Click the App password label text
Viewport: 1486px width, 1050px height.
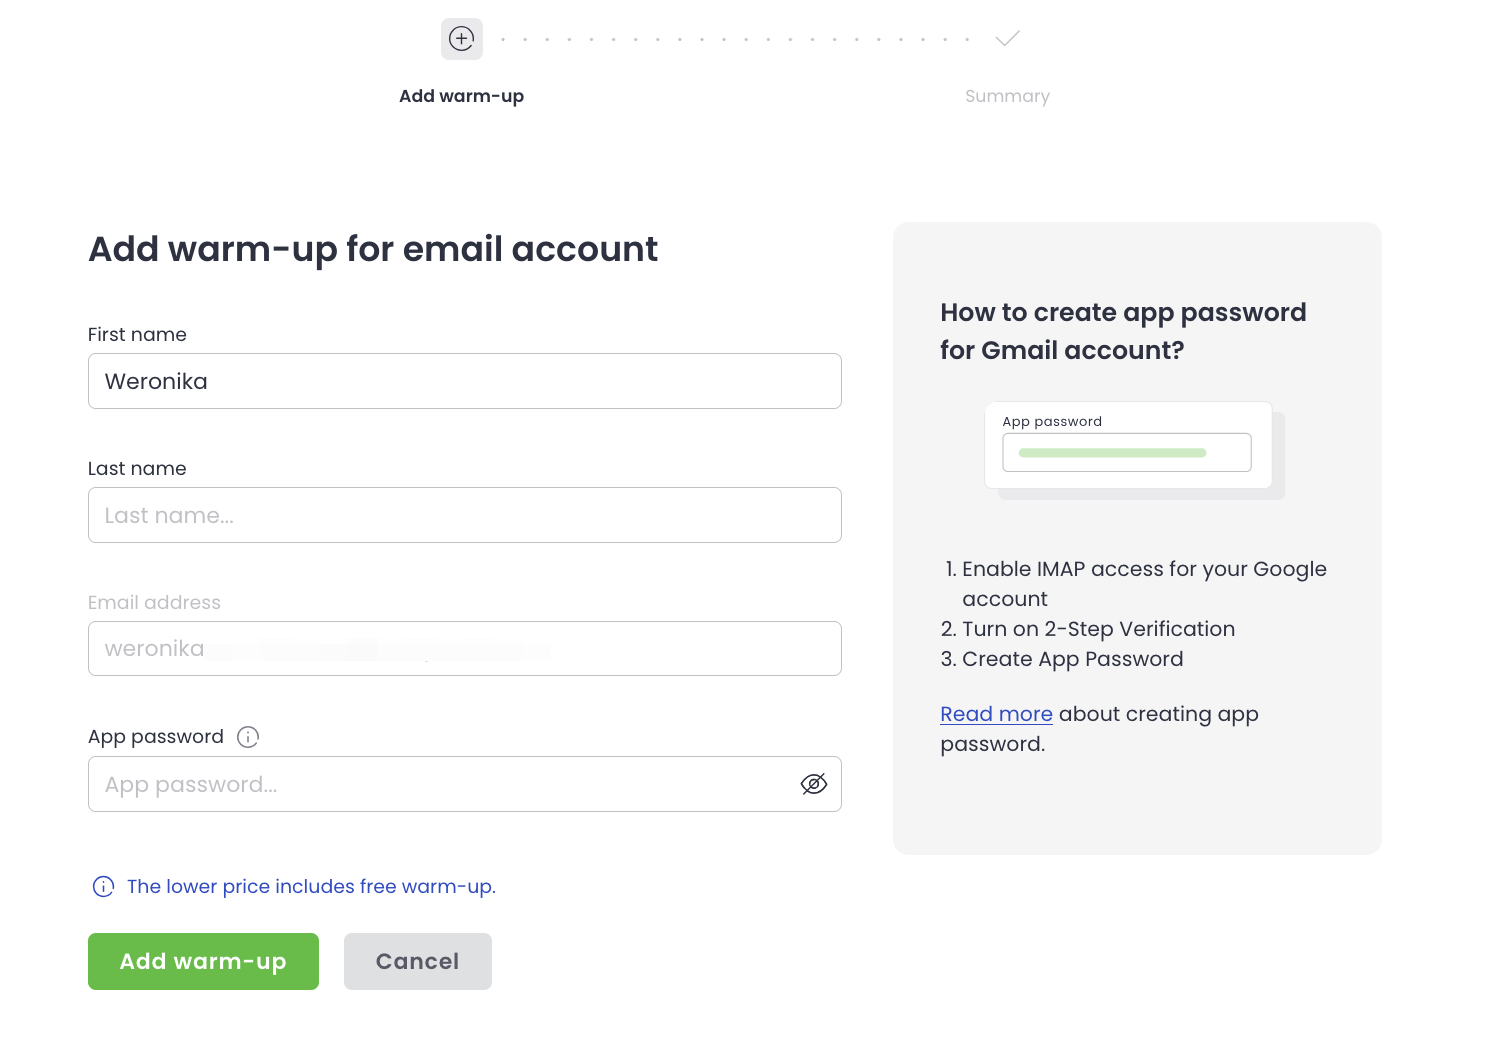[156, 737]
